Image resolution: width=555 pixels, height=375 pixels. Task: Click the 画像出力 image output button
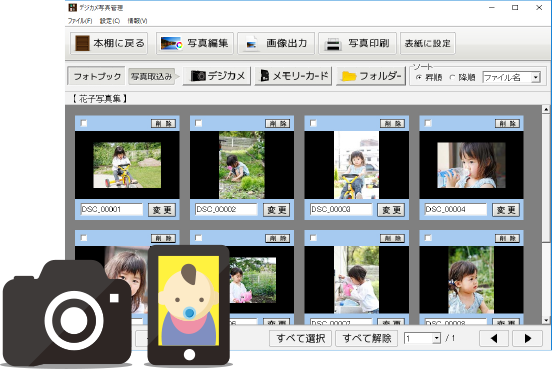click(276, 43)
